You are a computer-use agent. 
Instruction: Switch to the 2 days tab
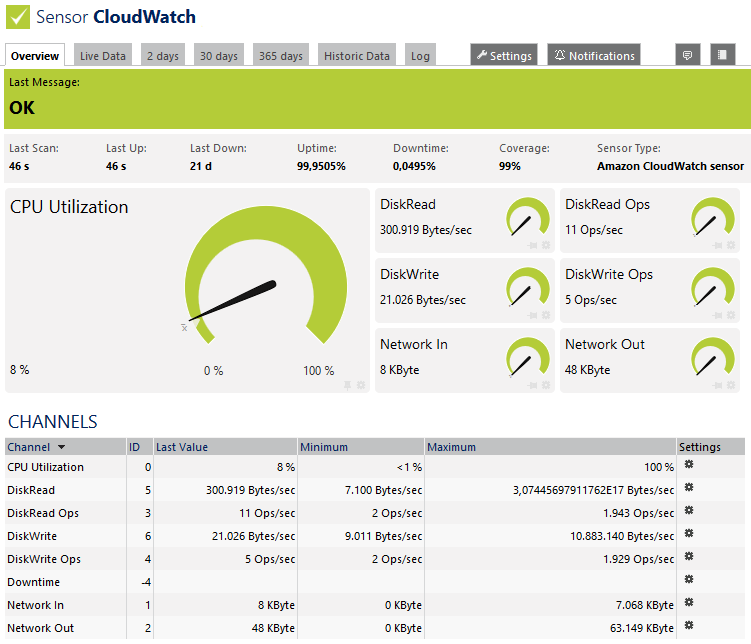(163, 56)
